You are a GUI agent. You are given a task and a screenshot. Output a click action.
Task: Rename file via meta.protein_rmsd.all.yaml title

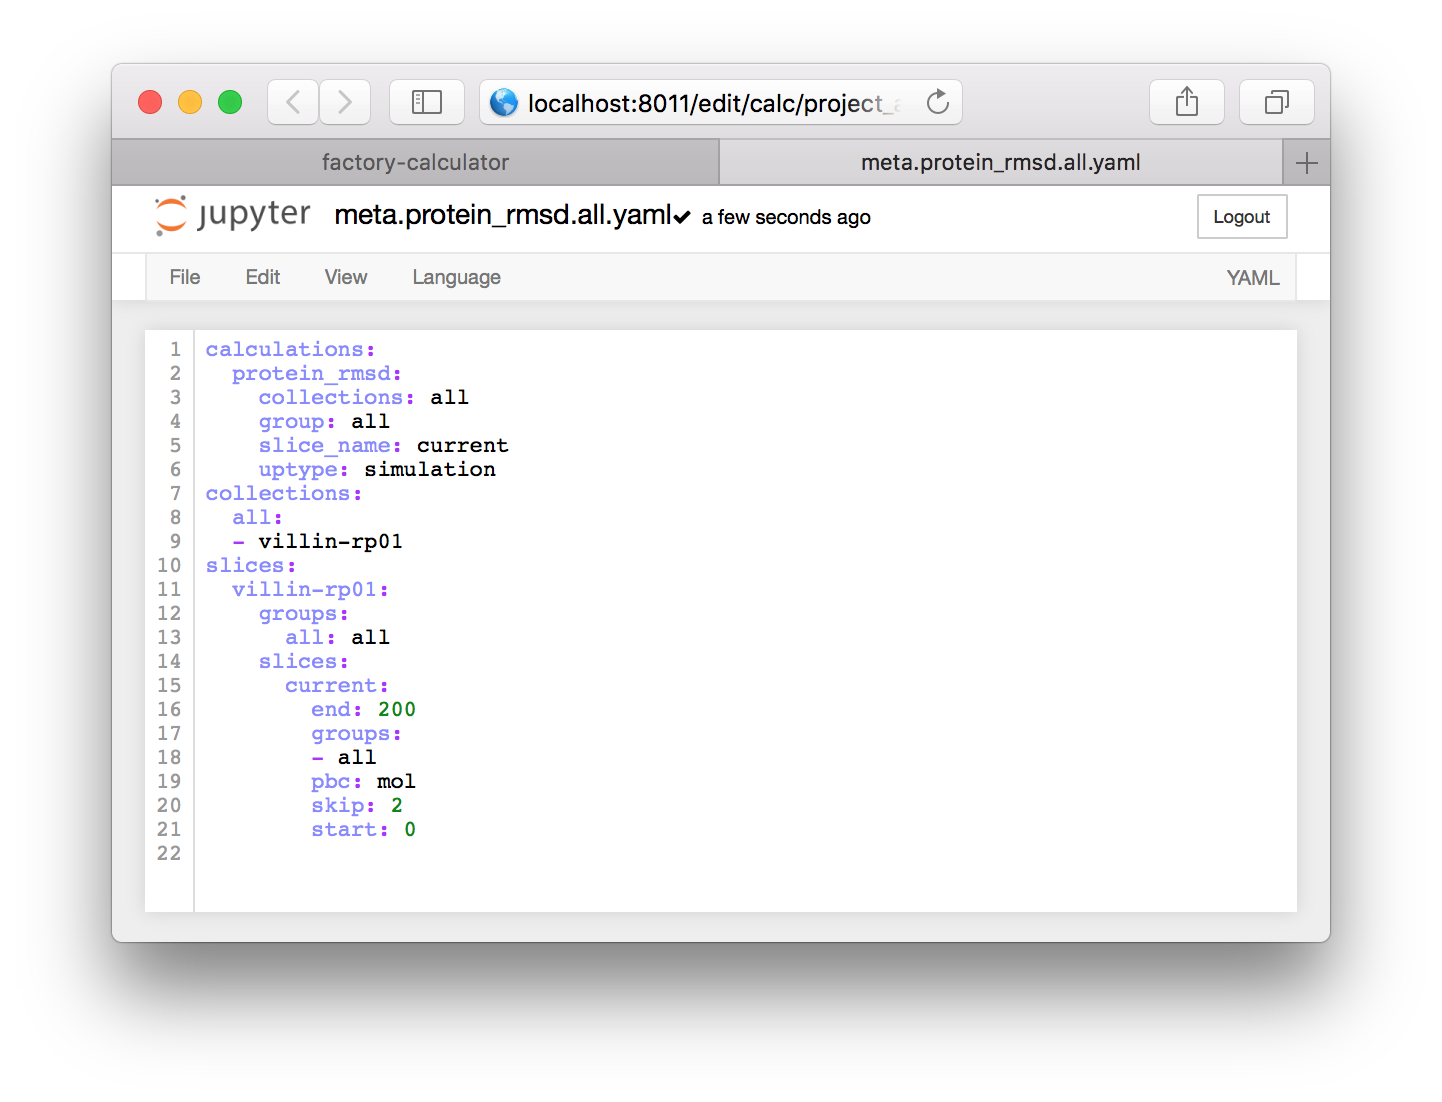tap(502, 215)
